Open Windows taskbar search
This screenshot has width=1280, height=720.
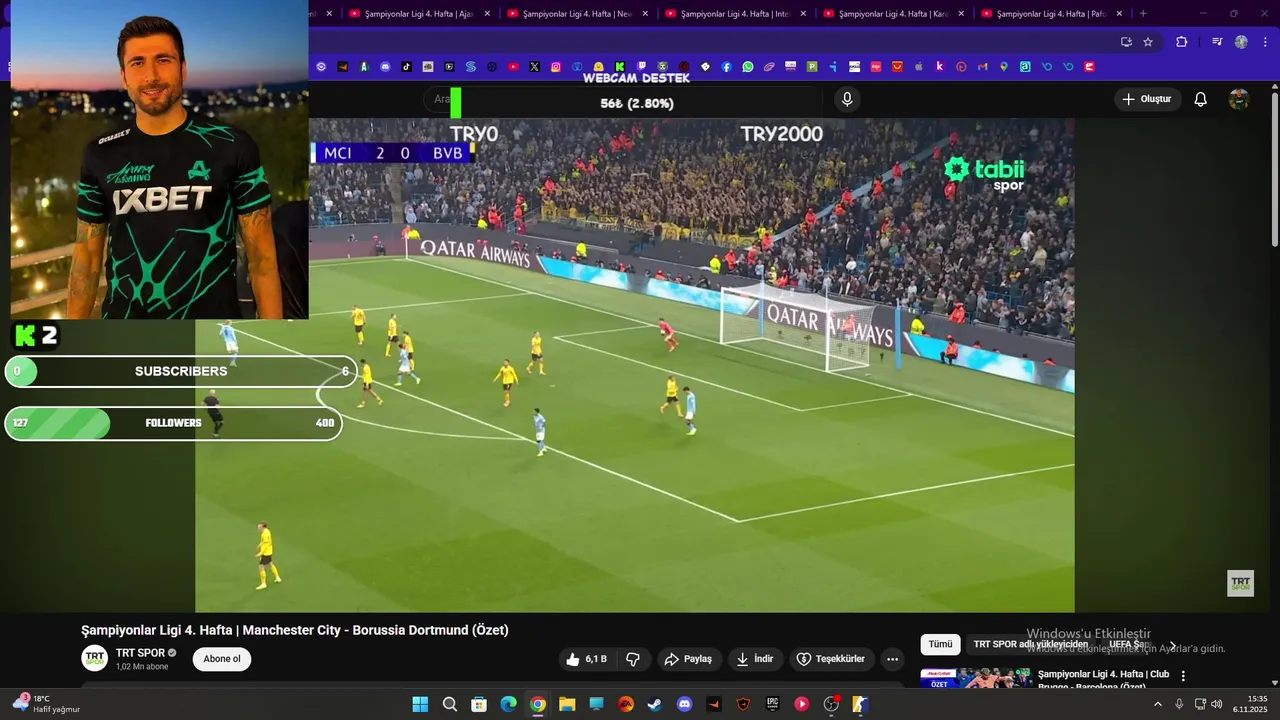point(450,704)
